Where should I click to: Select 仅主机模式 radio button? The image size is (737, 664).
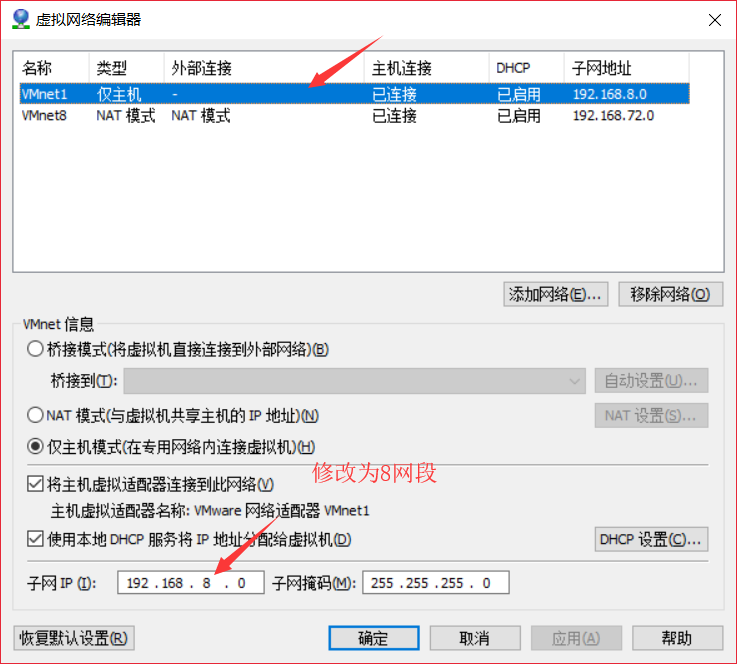(35, 446)
